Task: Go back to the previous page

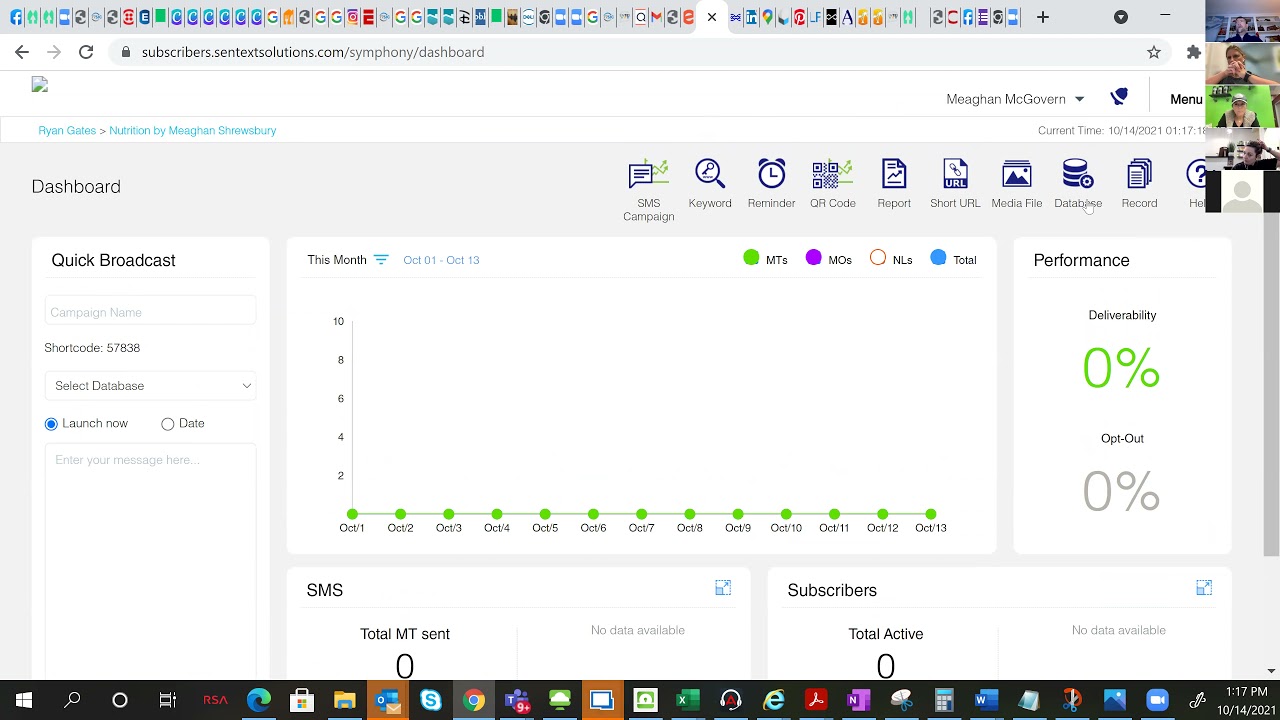Action: pyautogui.click(x=22, y=52)
